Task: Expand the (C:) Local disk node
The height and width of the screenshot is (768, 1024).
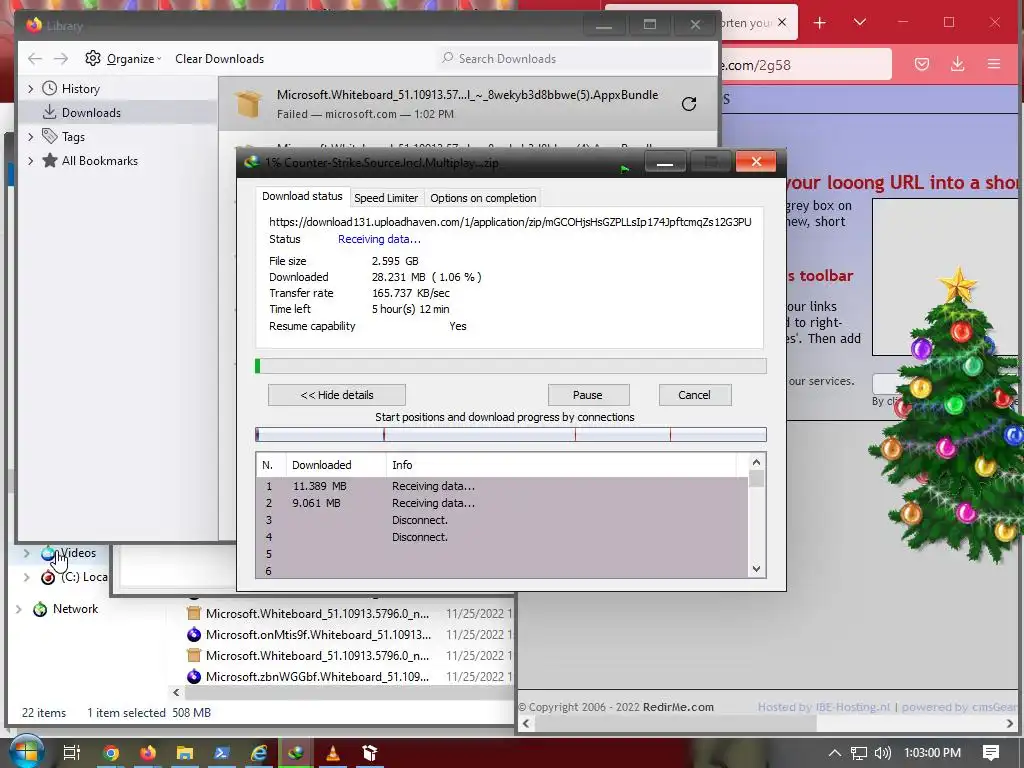Action: (26, 577)
